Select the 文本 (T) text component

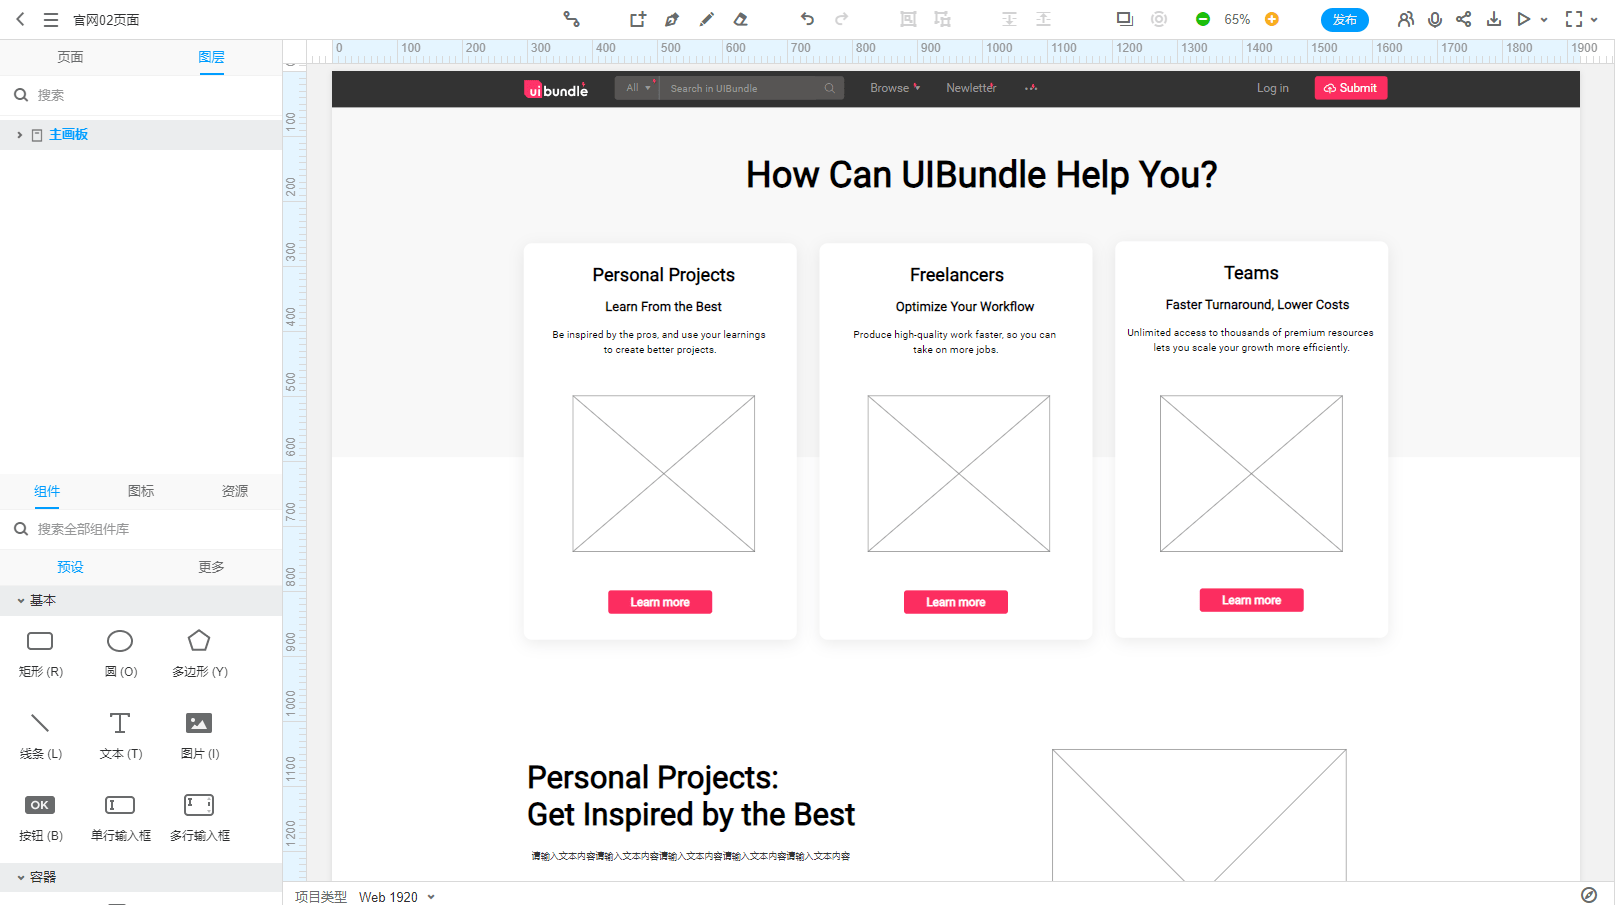(x=120, y=735)
